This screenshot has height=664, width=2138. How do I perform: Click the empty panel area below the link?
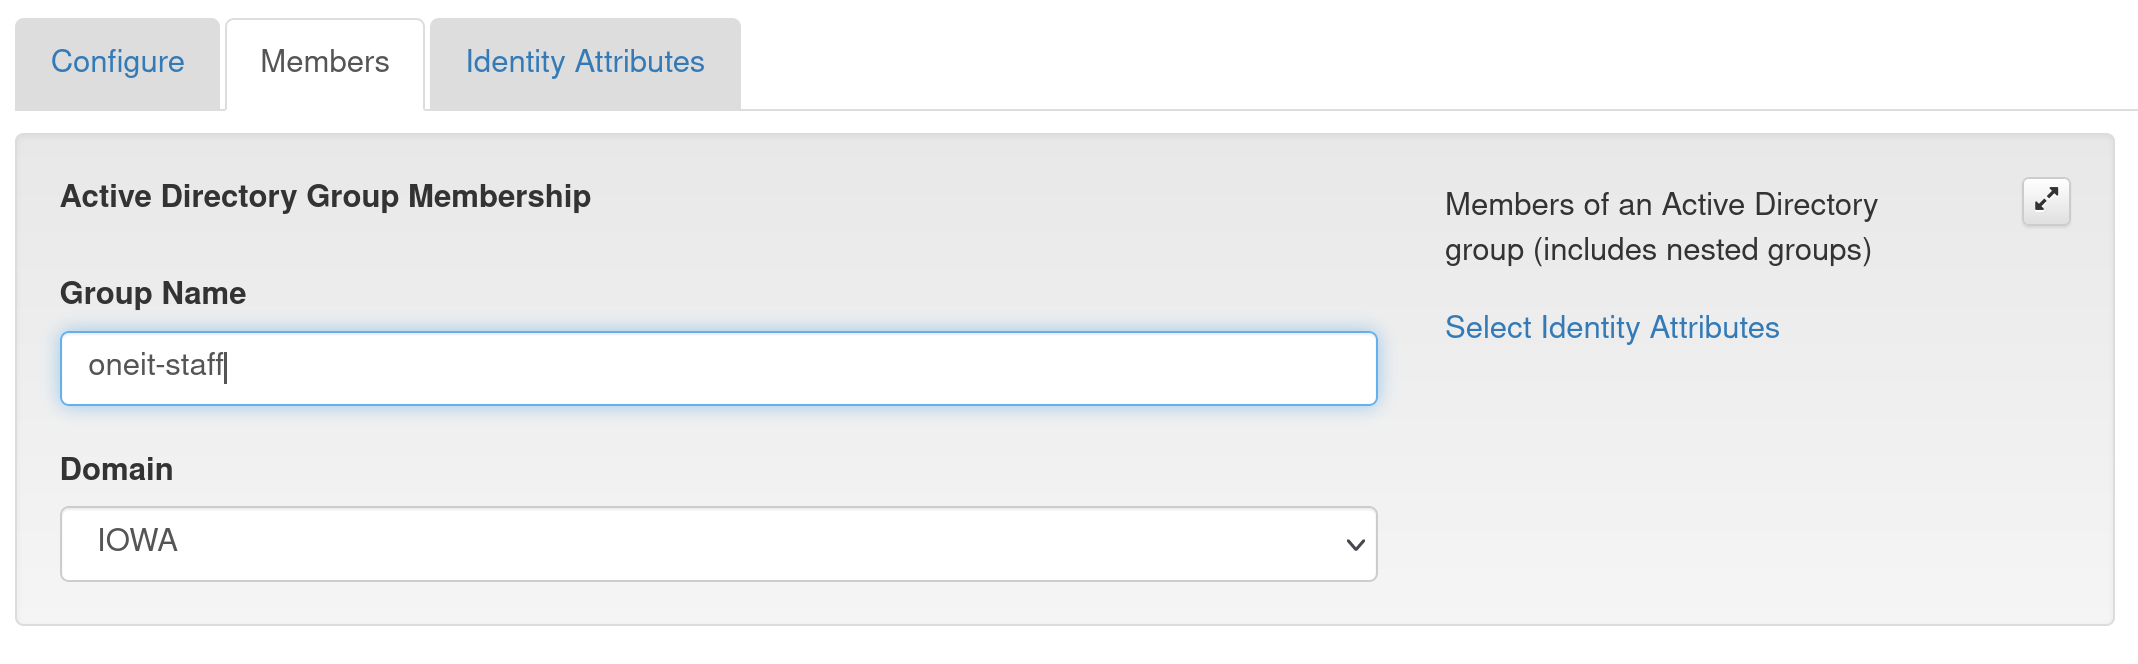pos(1700,480)
